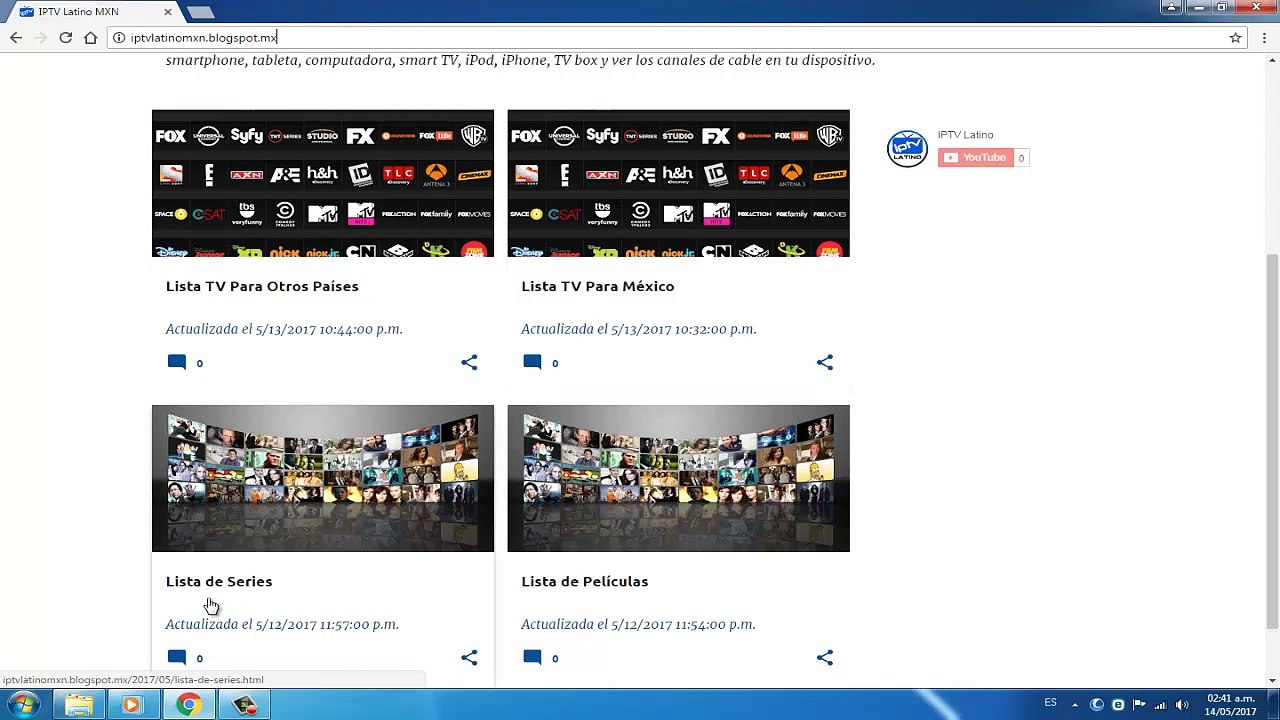Open the Action Center flag icon
The height and width of the screenshot is (720, 1280).
tap(1139, 704)
